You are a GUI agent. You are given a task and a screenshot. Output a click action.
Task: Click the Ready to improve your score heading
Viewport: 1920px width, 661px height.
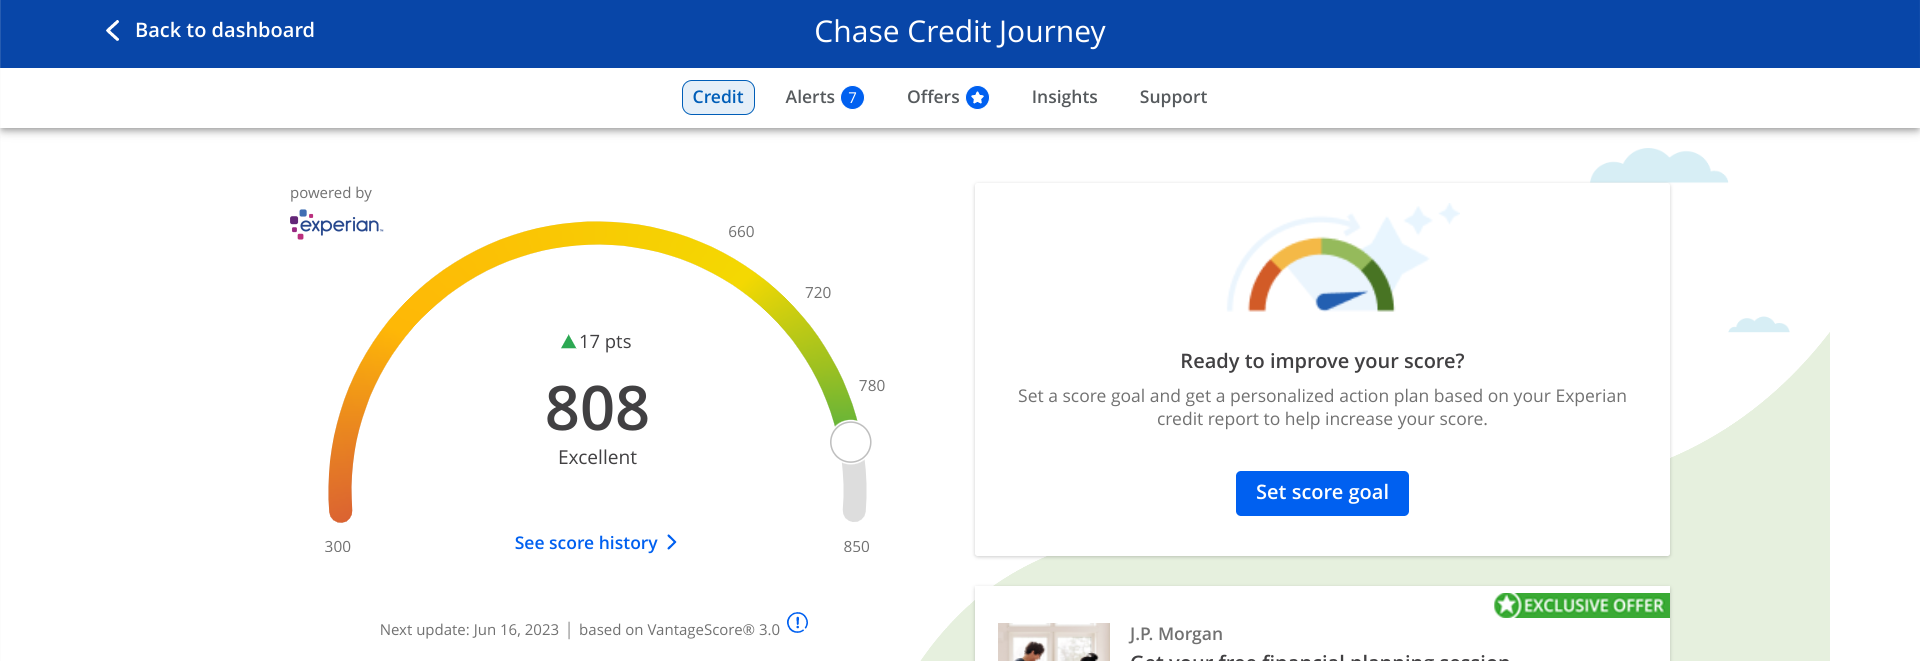click(x=1322, y=361)
